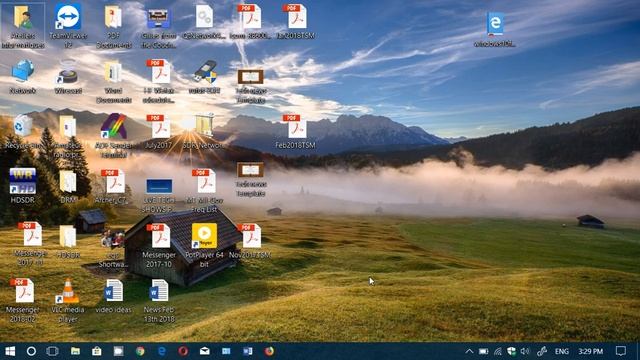Click the volume speaker icon

[x=525, y=351]
